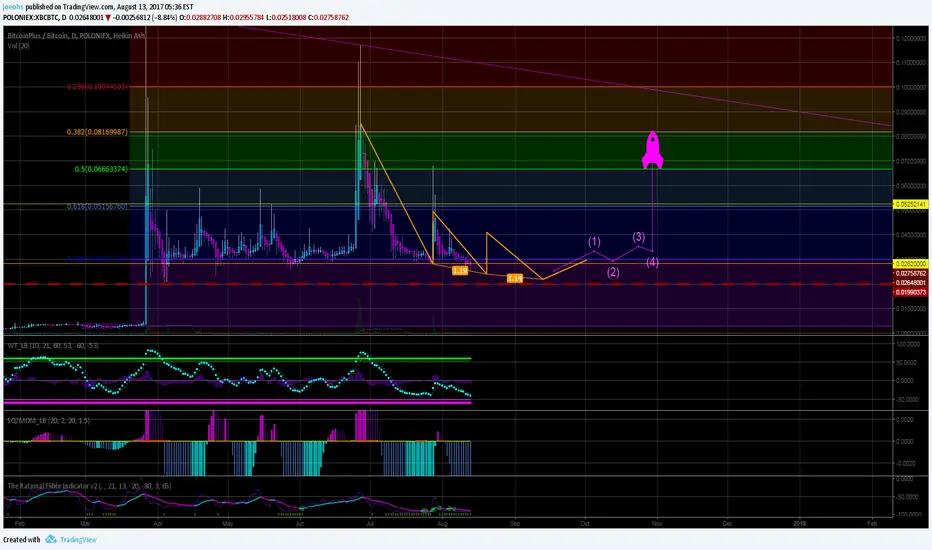The image size is (932, 550).
Task: Select the (4) wave label
Action: (x=653, y=262)
